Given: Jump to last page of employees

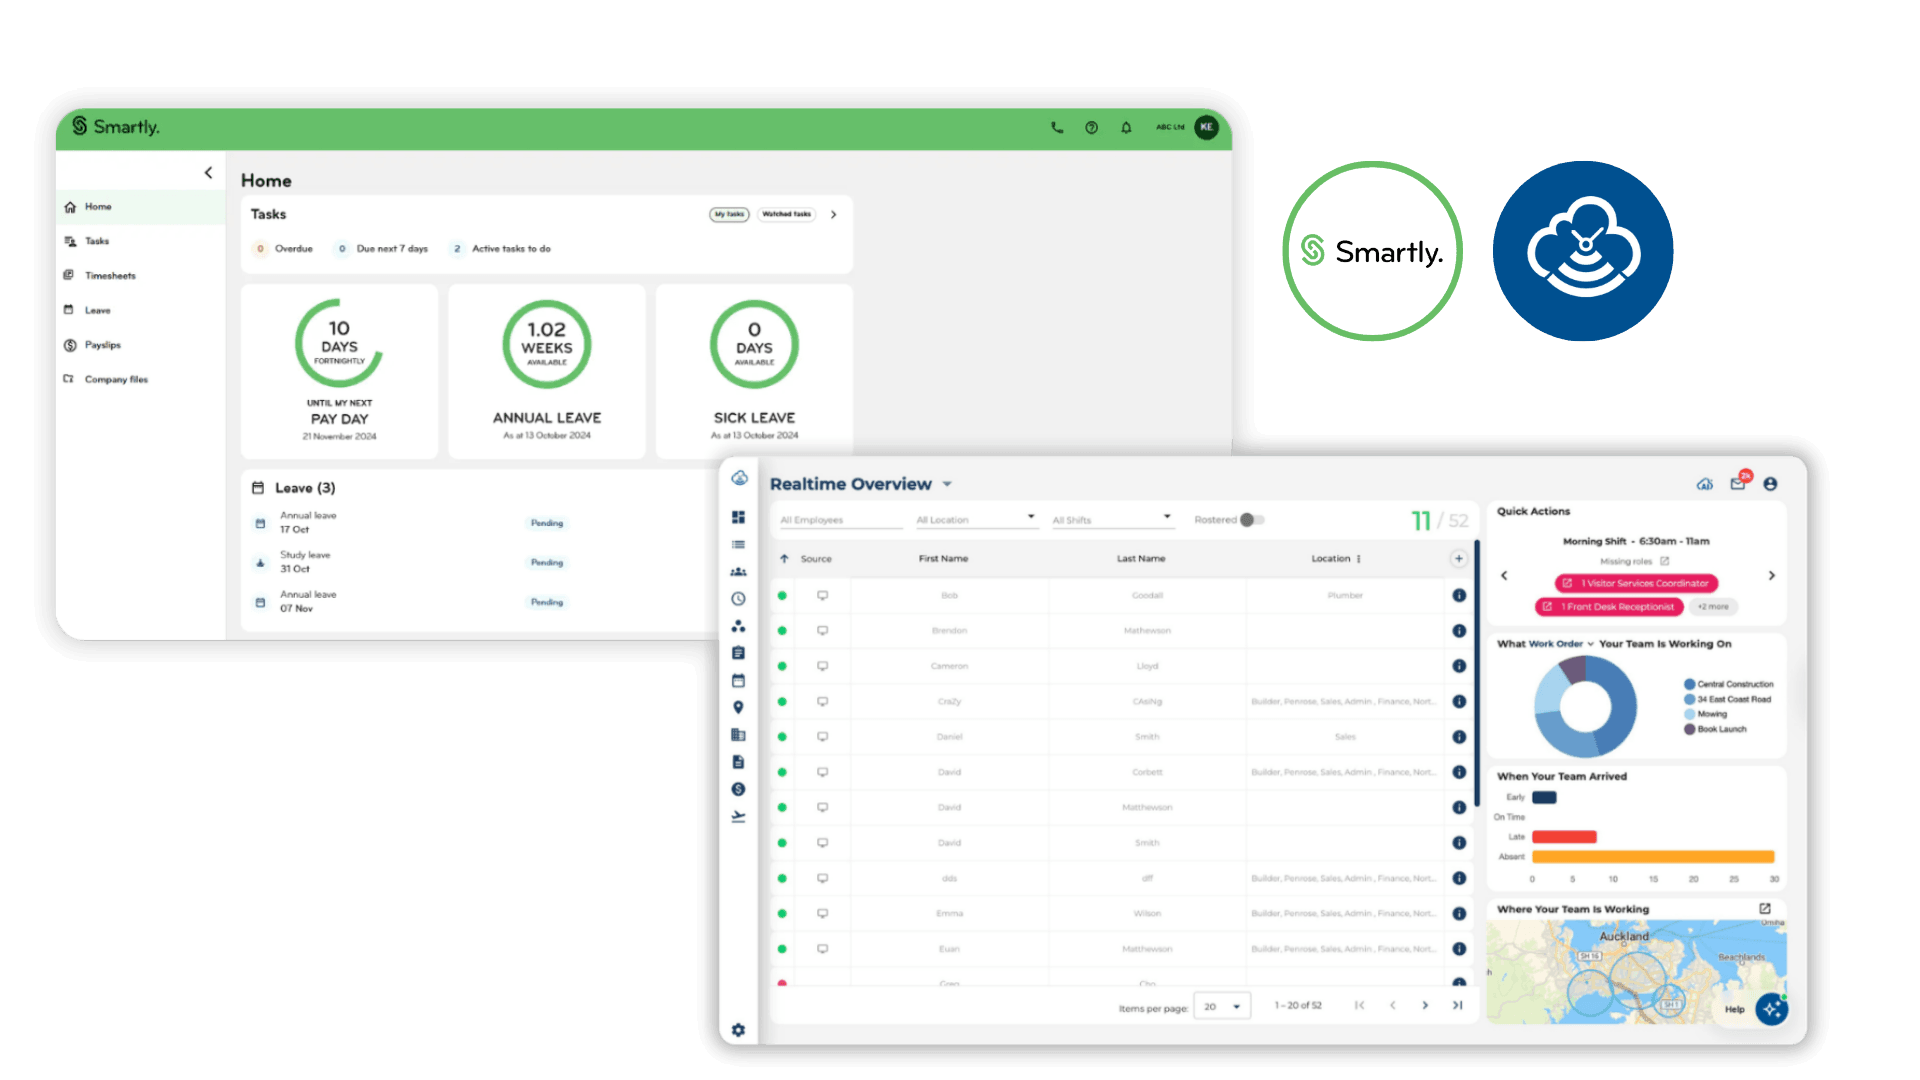Looking at the screenshot, I should pos(1458,1006).
